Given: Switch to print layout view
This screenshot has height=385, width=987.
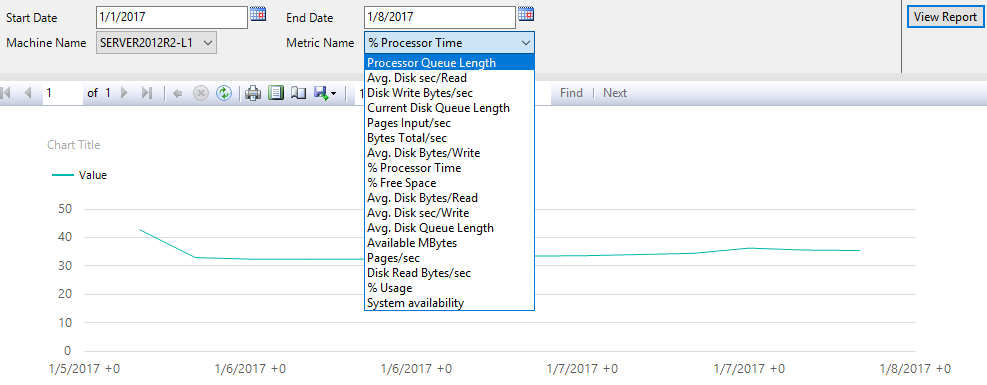Looking at the screenshot, I should point(276,93).
